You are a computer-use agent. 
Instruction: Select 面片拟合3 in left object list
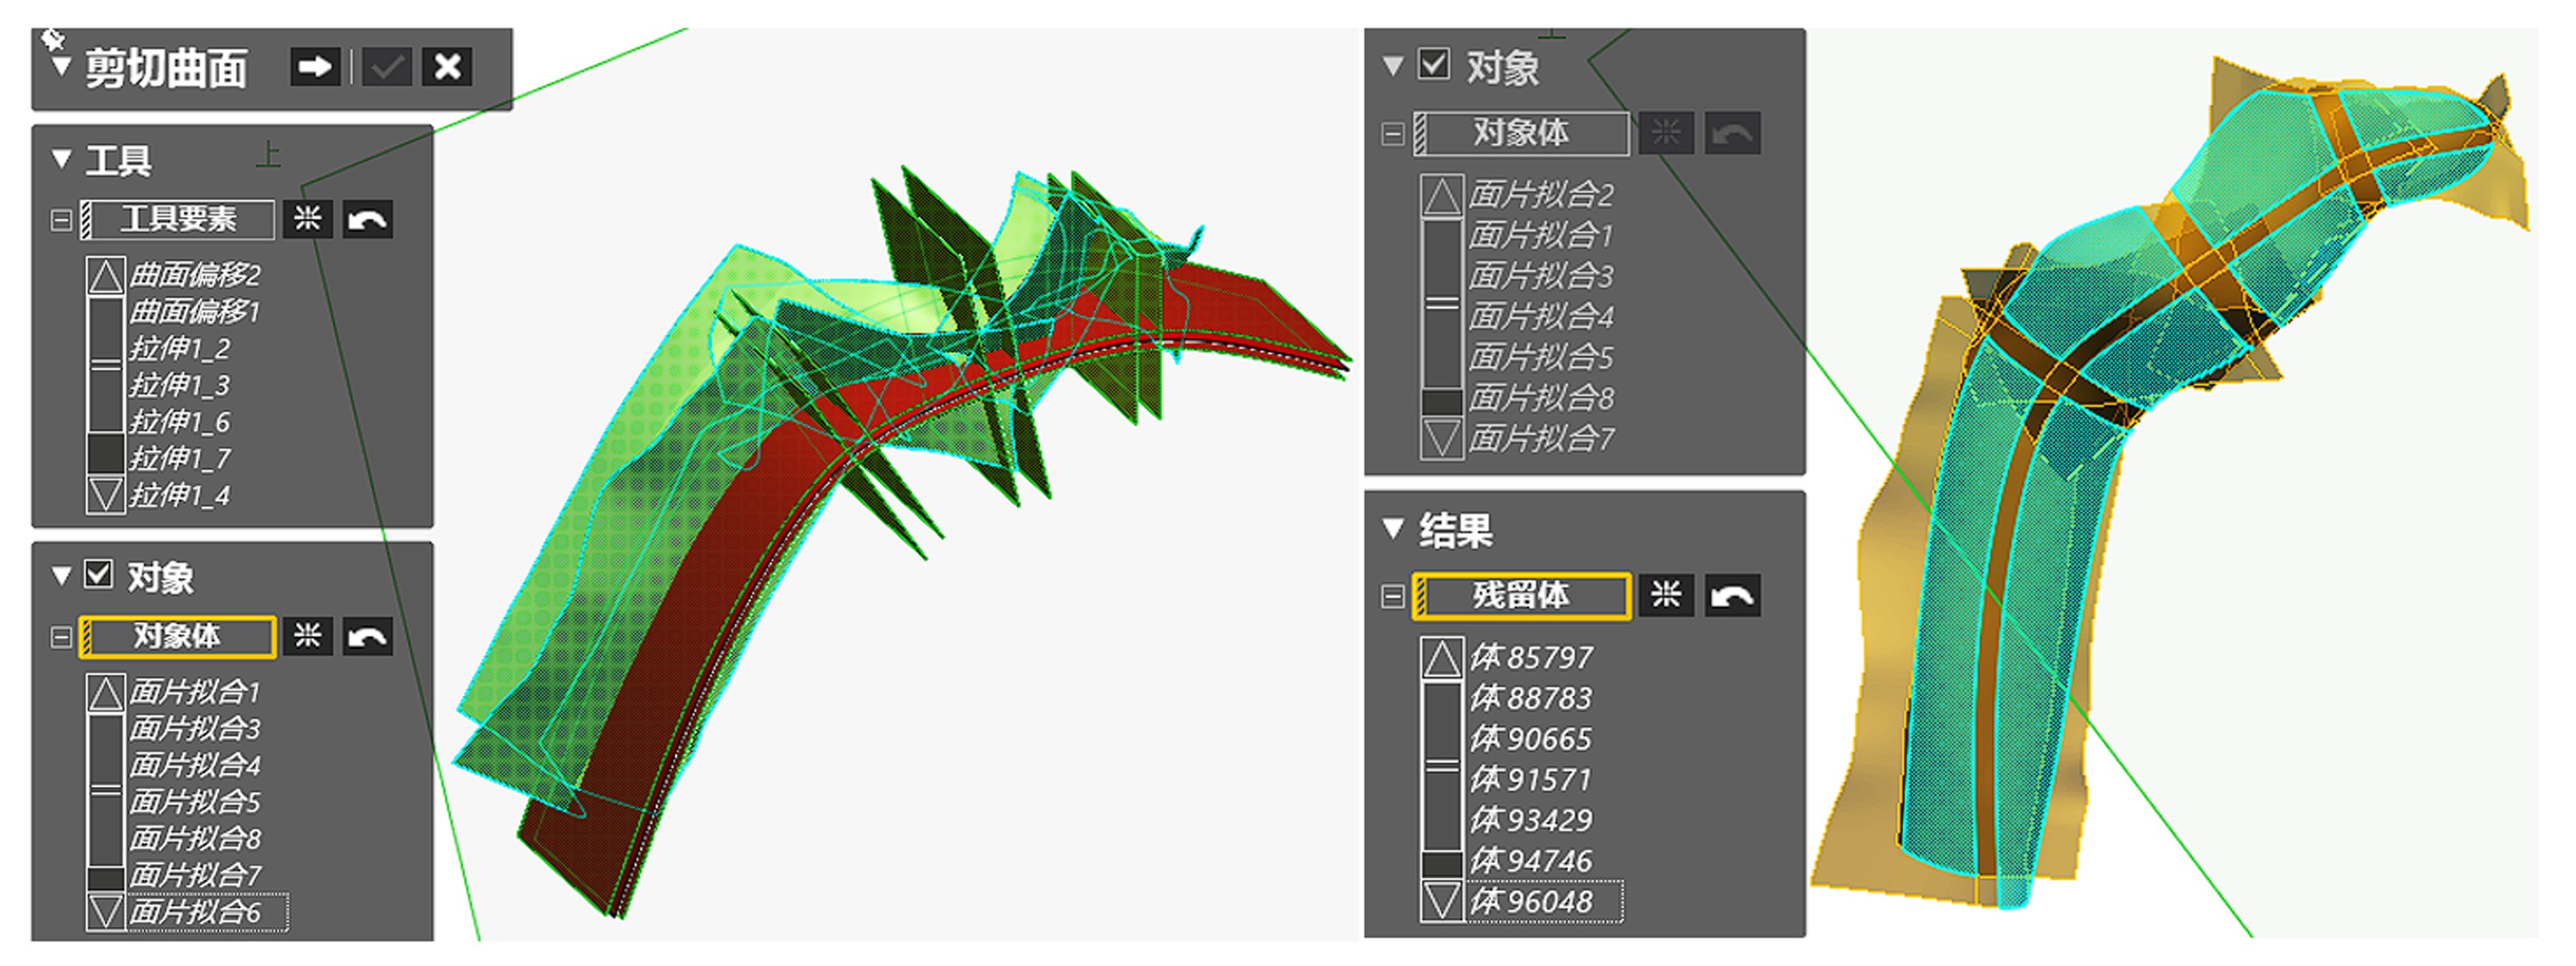point(195,729)
